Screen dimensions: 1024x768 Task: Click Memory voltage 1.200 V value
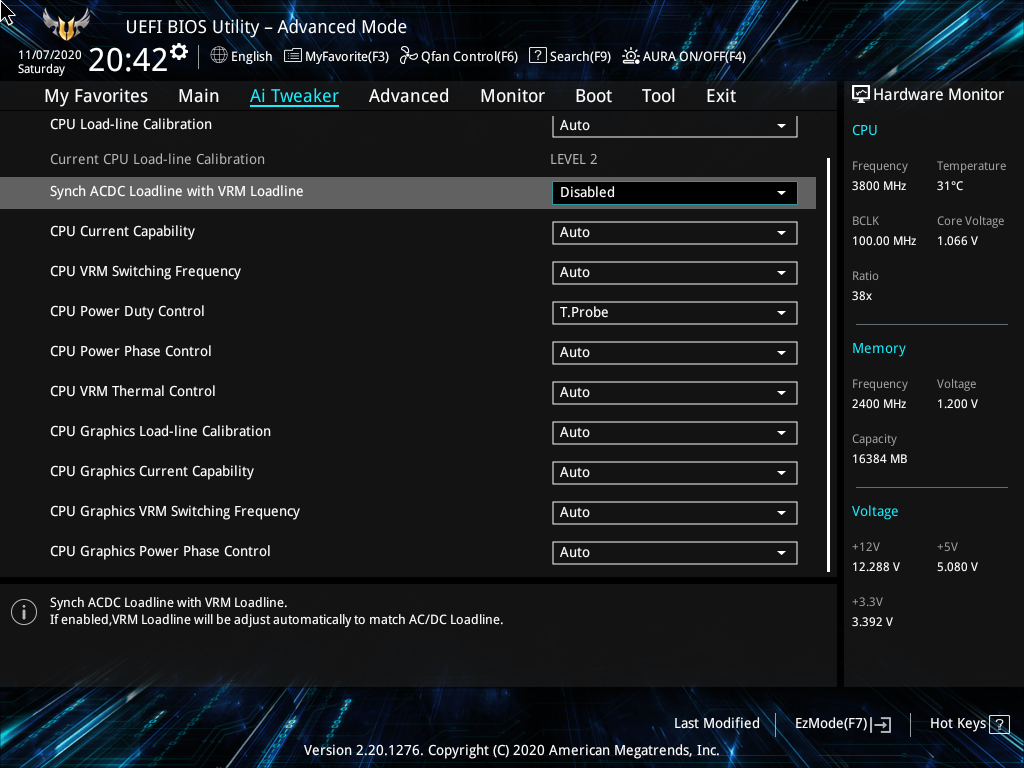pyautogui.click(x=957, y=404)
